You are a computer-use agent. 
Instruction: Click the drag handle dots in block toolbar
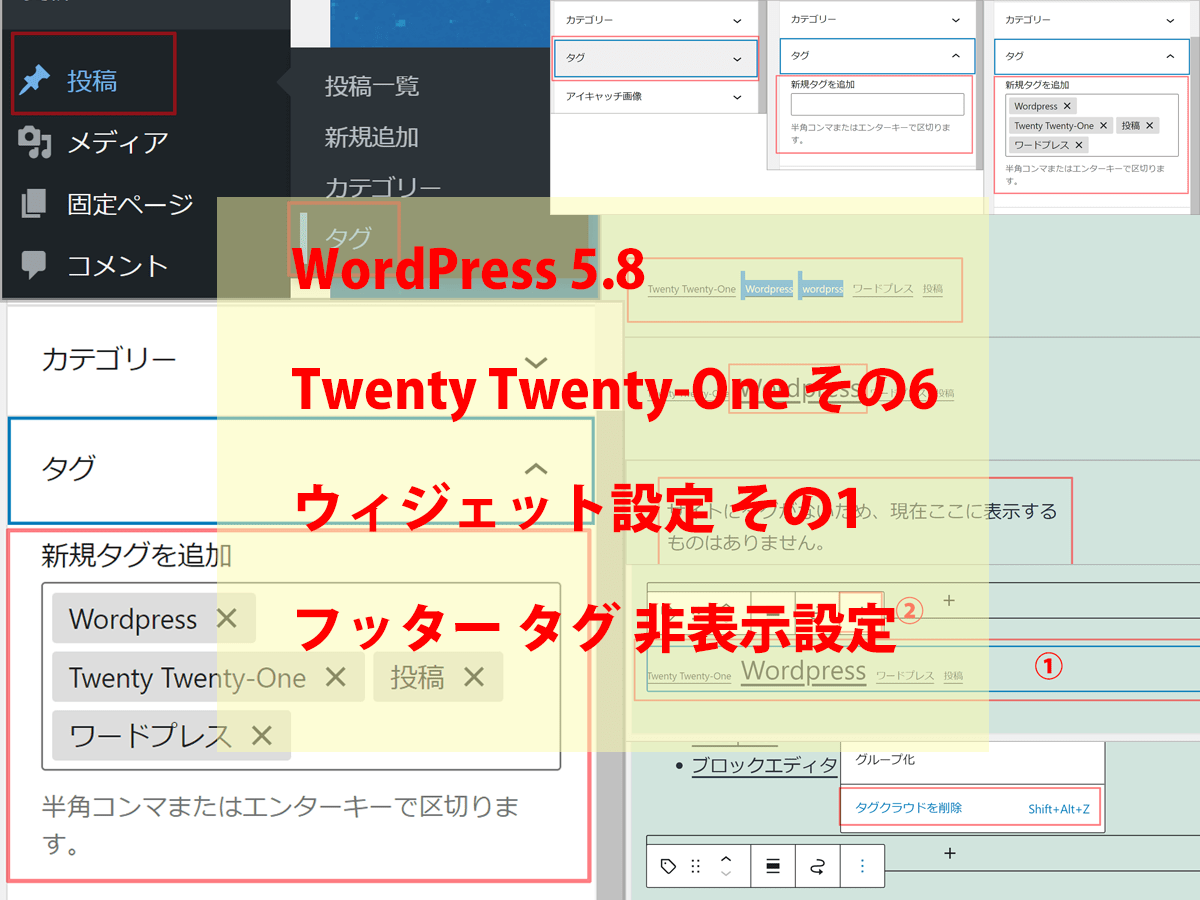tap(696, 866)
